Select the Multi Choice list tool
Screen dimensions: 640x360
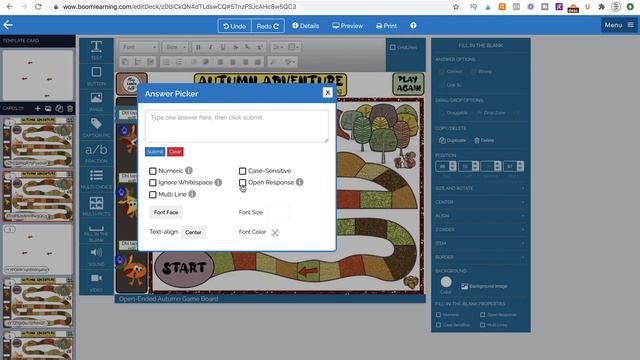click(x=96, y=179)
